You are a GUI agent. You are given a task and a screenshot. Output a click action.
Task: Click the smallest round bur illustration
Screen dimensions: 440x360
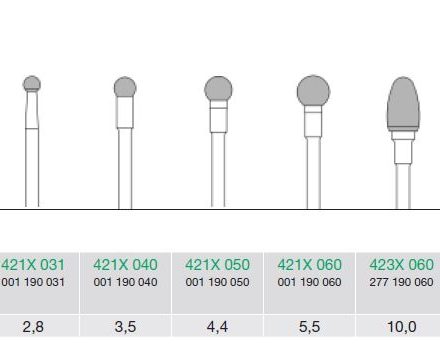tap(32, 142)
